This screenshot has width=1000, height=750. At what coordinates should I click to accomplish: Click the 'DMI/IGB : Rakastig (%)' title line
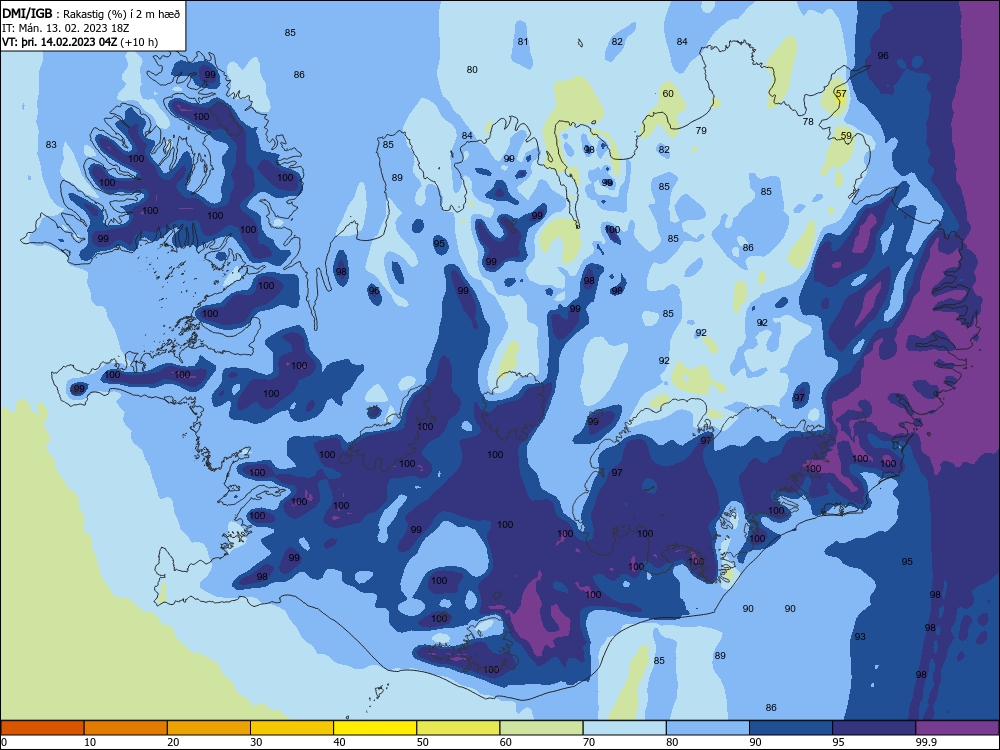(x=91, y=14)
